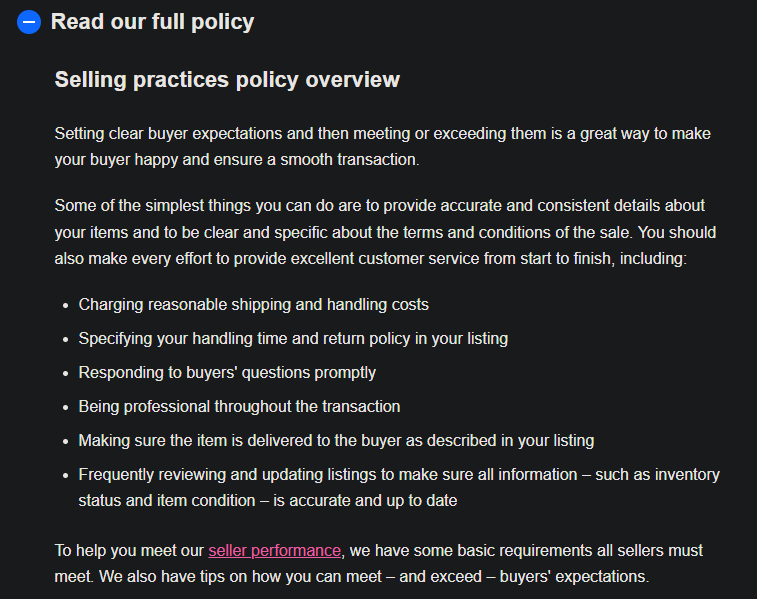Click the "Selling practices policy overview" heading

point(227,80)
